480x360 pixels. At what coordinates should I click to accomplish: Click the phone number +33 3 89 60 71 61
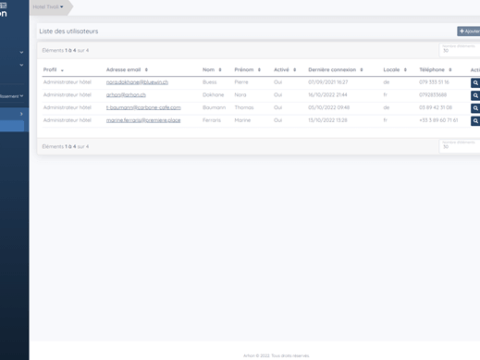(439, 120)
